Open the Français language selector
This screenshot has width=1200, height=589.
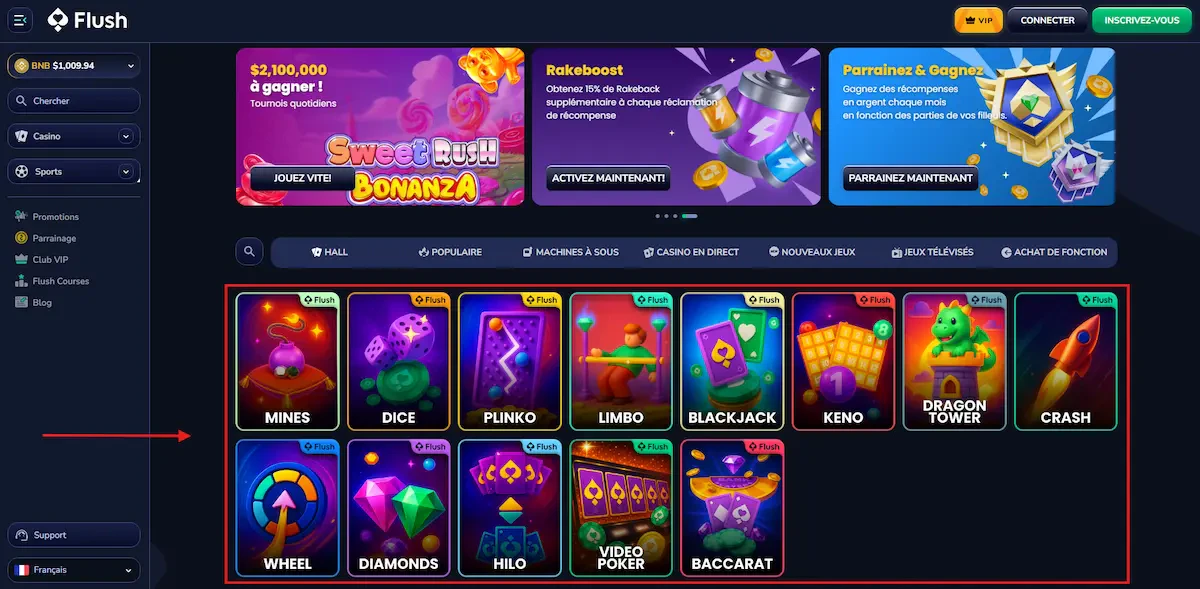[x=74, y=570]
